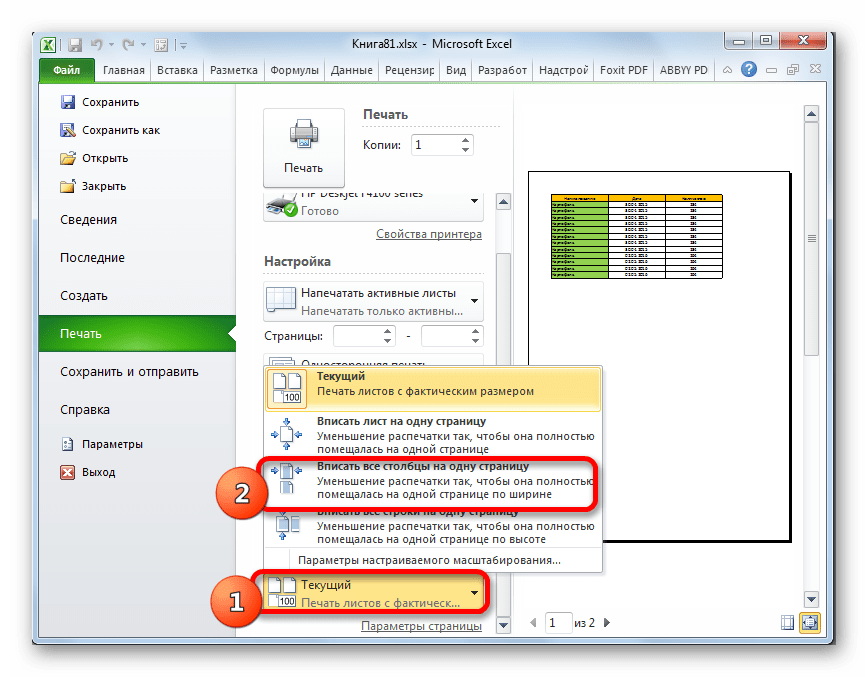This screenshot has height=677, width=868.
Task: Increase the first Страницы spinner
Action: (x=387, y=331)
